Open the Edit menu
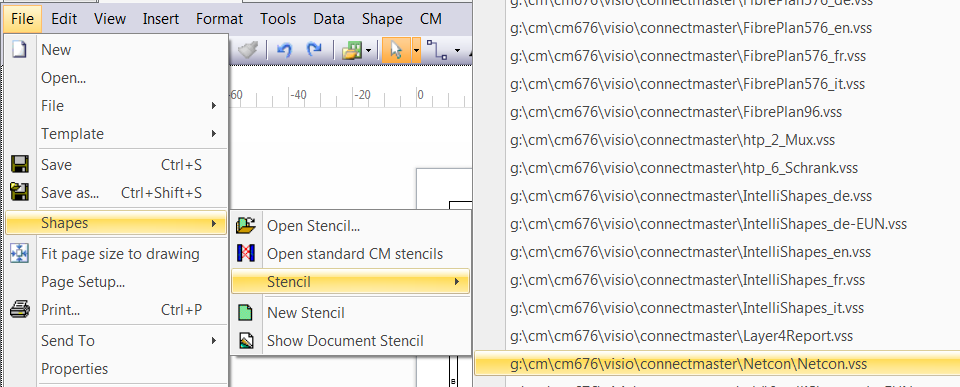 [64, 19]
